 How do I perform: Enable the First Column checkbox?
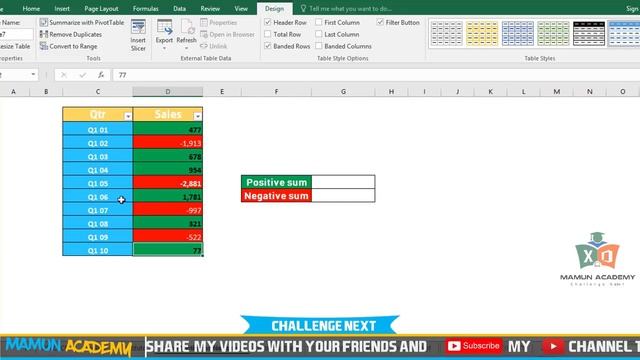click(x=319, y=22)
